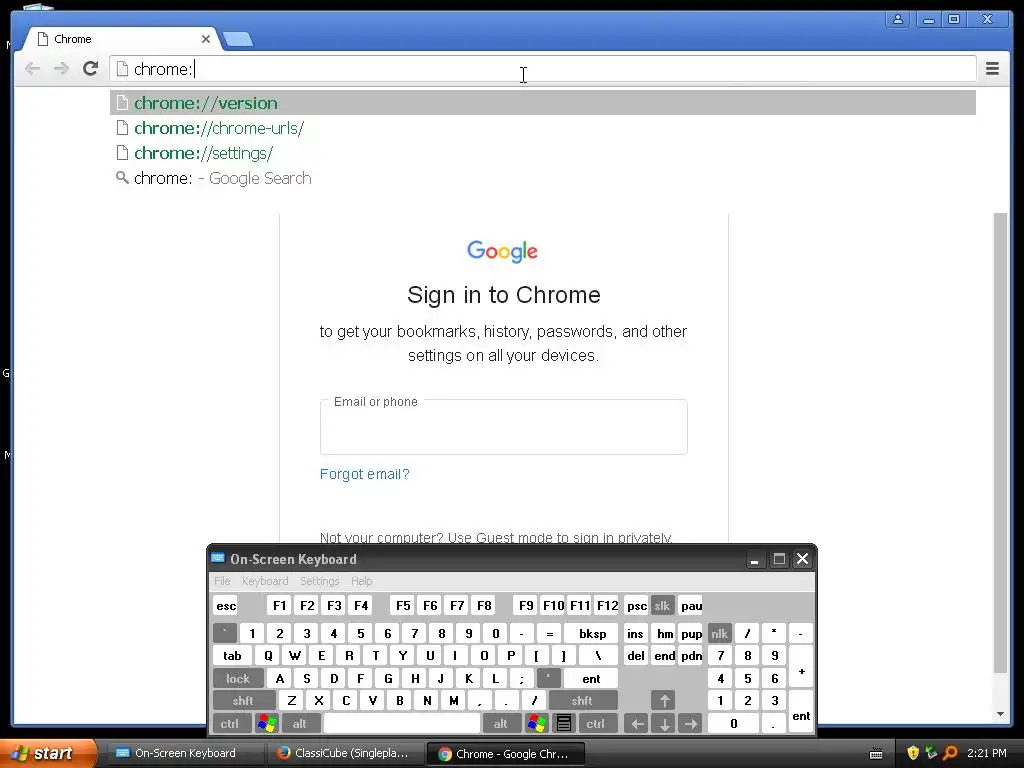Viewport: 1024px width, 768px height.
Task: Click the page scrollbar down arrow
Action: click(x=1000, y=714)
